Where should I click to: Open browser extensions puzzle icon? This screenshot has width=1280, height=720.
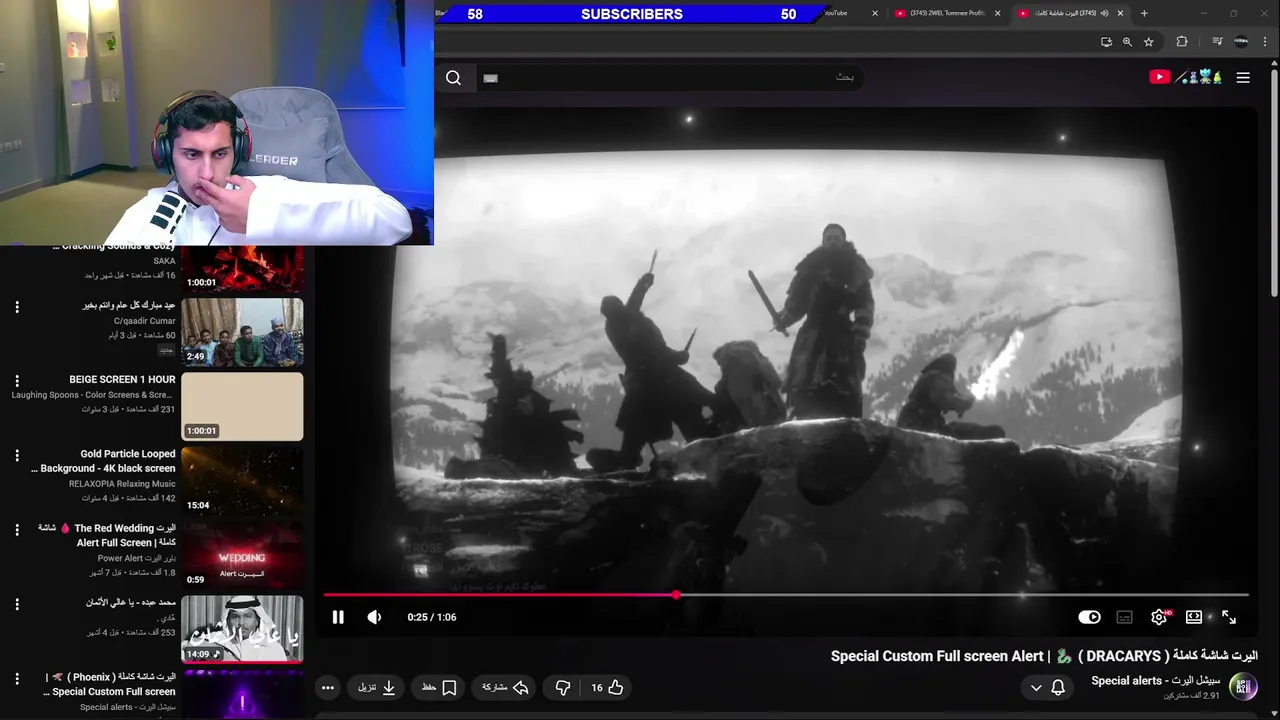click(x=1182, y=42)
